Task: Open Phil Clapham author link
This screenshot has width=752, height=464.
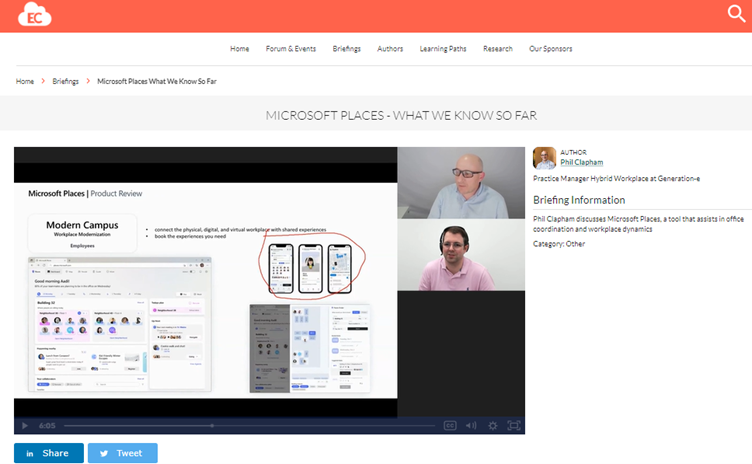Action: [582, 162]
